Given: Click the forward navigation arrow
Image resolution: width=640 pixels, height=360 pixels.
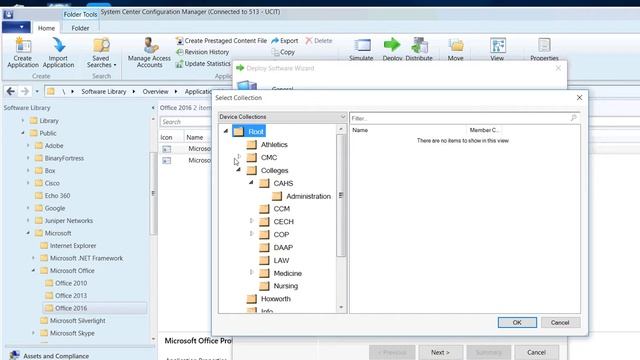Looking at the screenshot, I should 25,91.
